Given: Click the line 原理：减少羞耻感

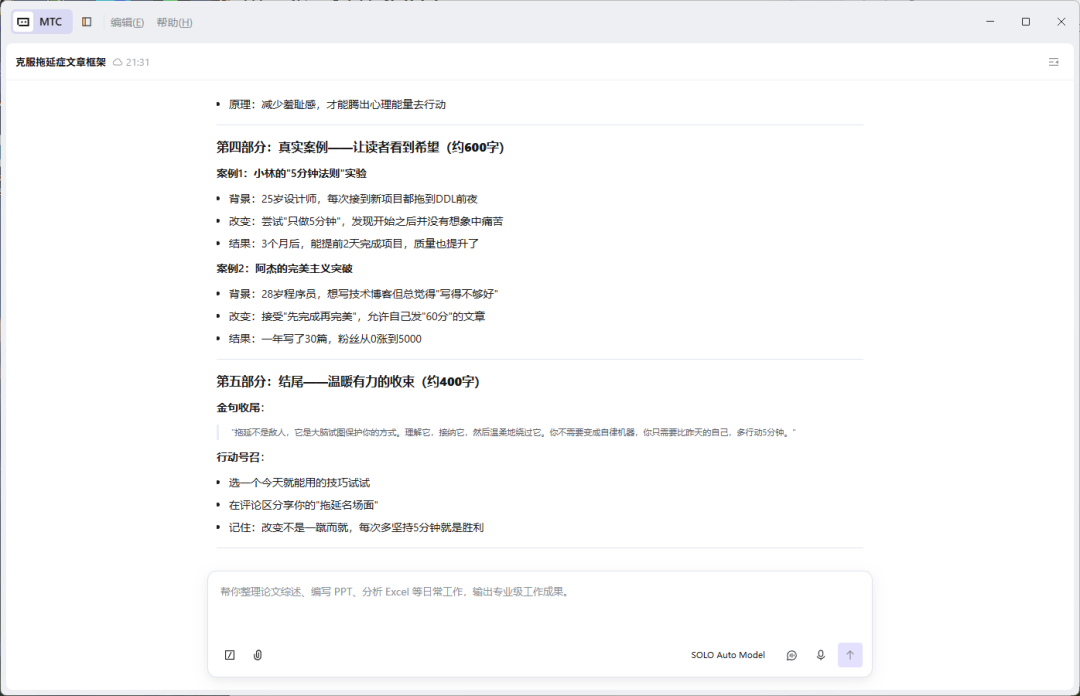Looking at the screenshot, I should point(338,104).
